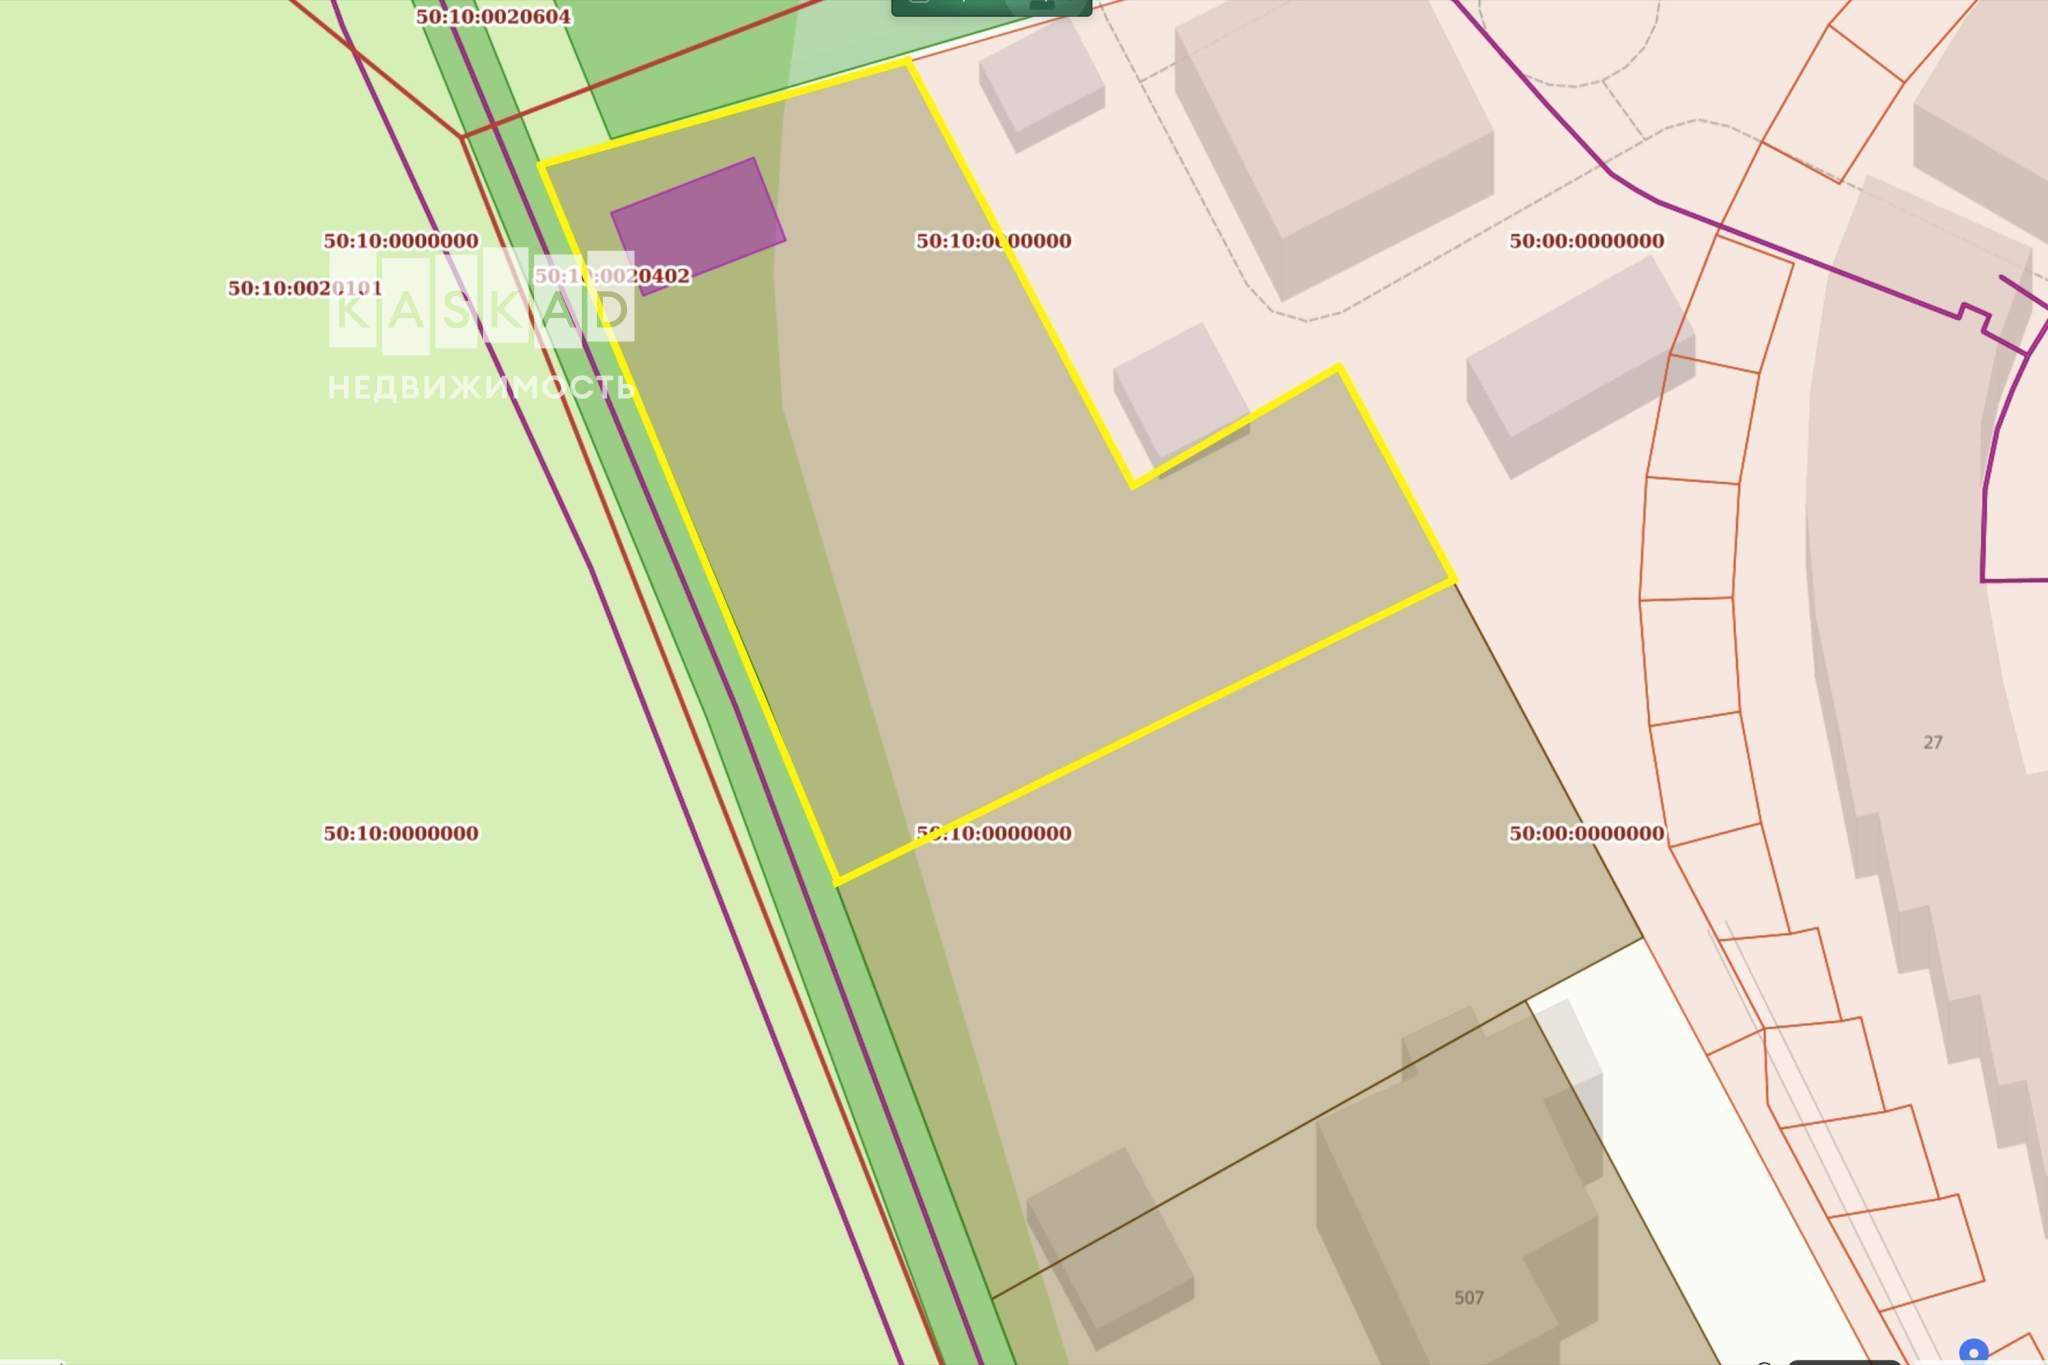The width and height of the screenshot is (2048, 1365).
Task: Click building number 27 label
Action: [1933, 743]
